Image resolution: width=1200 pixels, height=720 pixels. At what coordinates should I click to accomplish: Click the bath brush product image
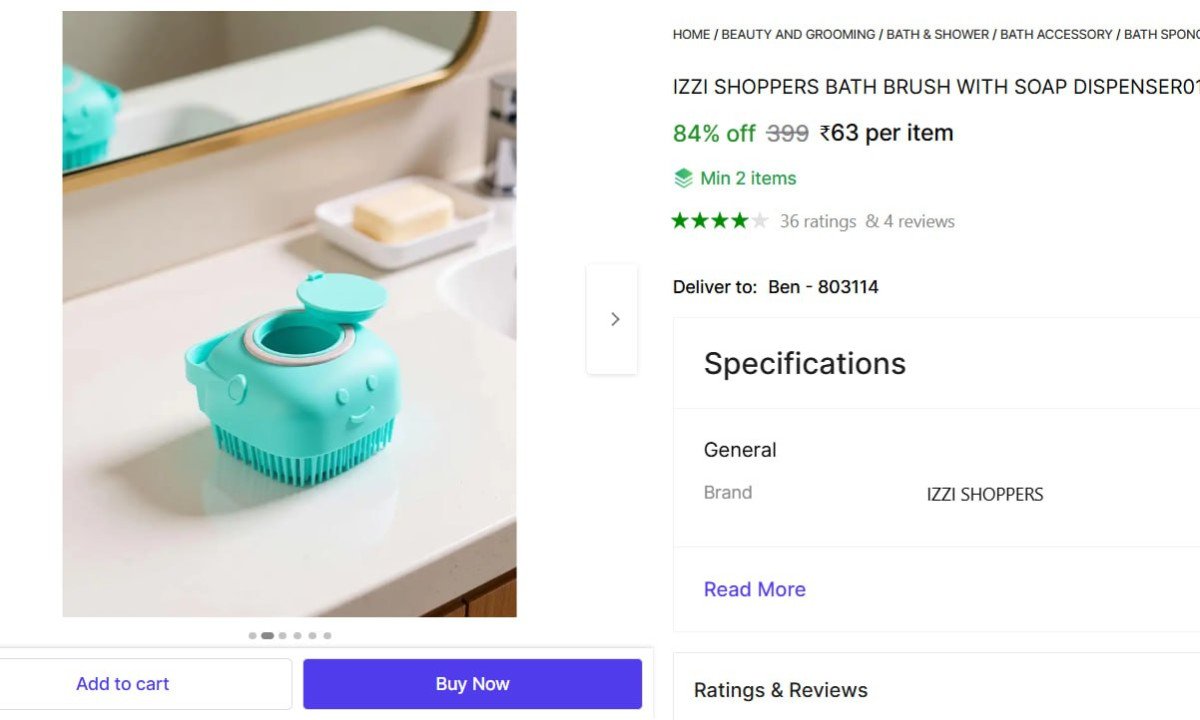point(289,313)
